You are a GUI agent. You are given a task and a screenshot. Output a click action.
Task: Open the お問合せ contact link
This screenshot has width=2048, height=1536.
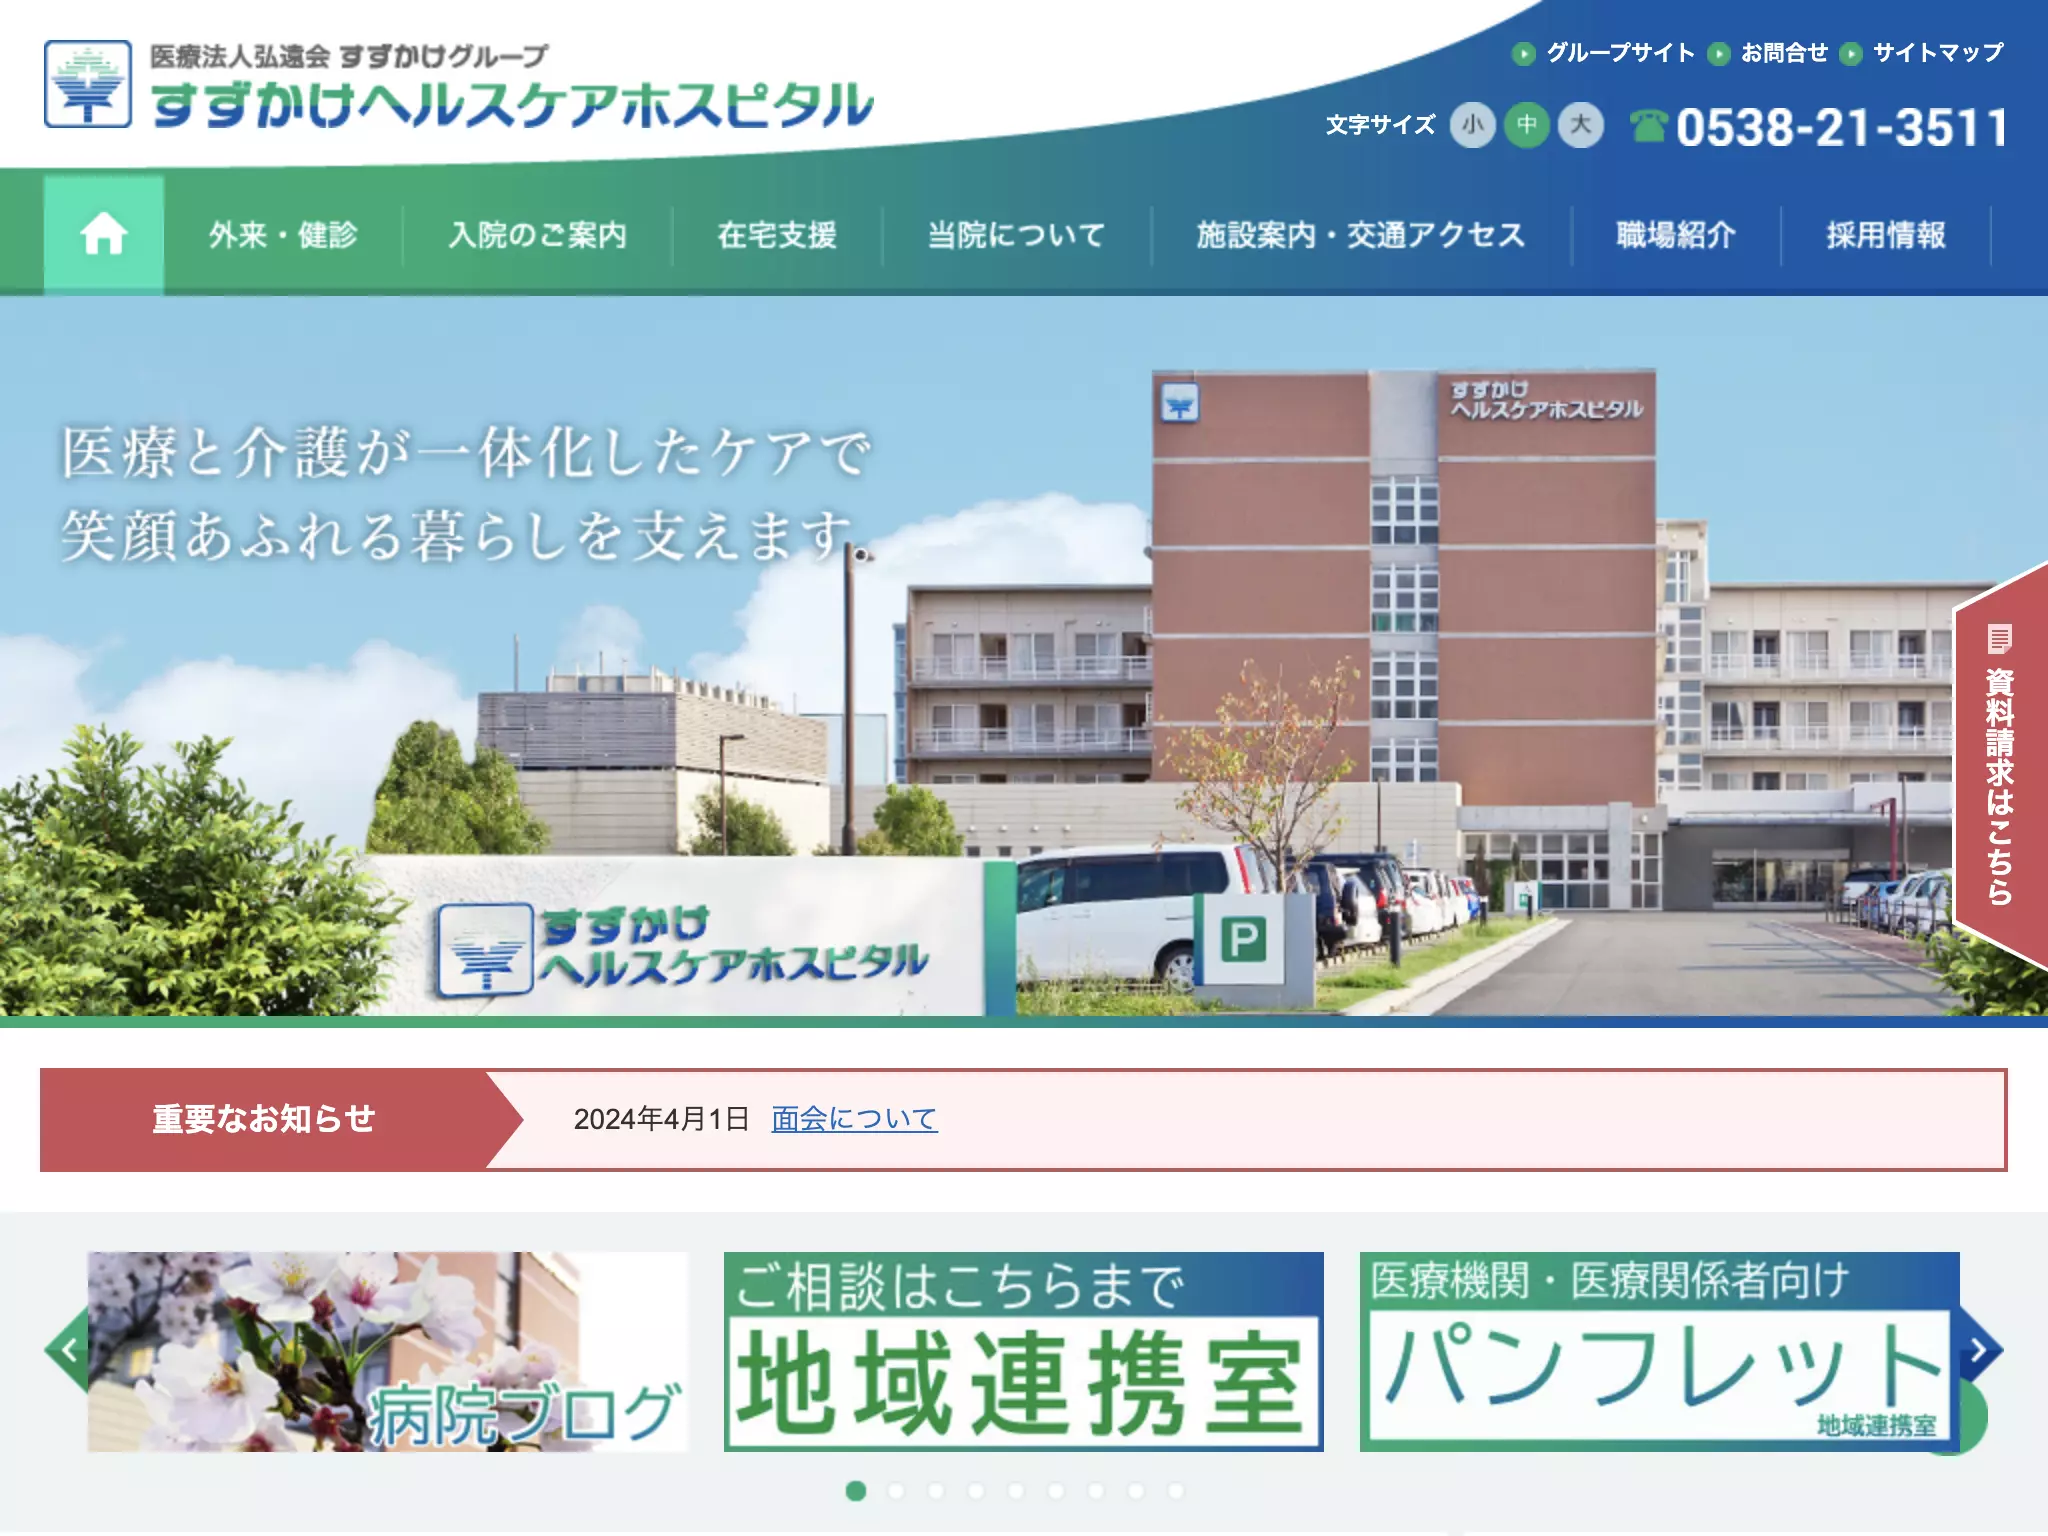coord(1784,53)
